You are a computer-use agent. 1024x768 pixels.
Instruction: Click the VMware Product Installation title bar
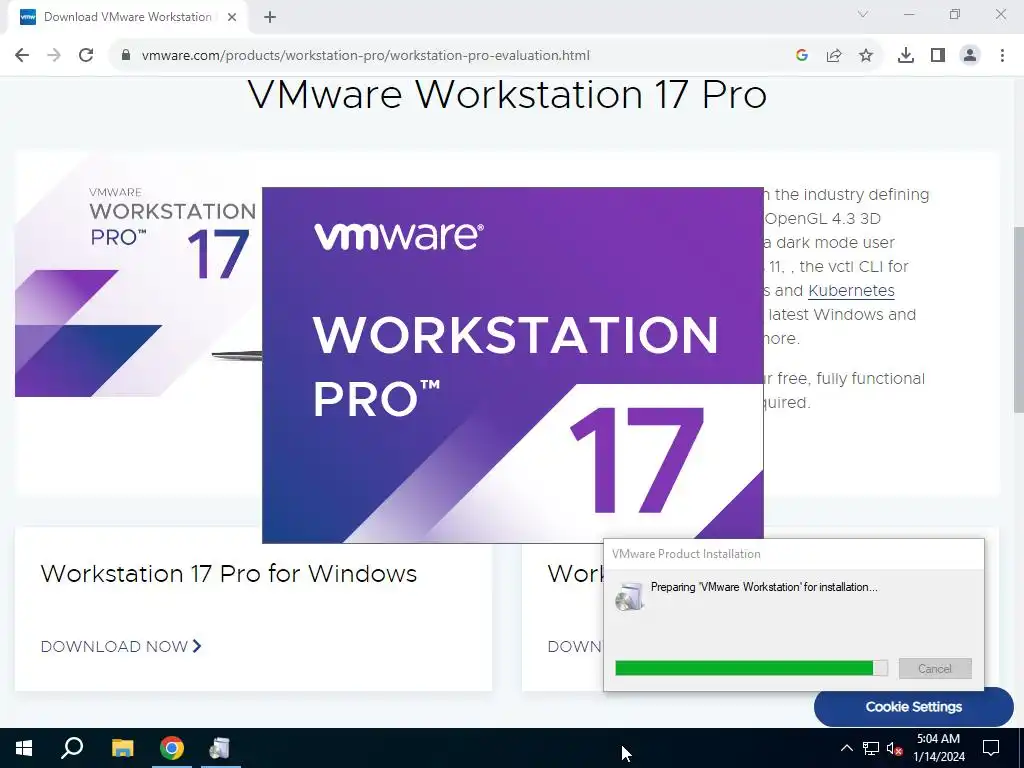[793, 554]
